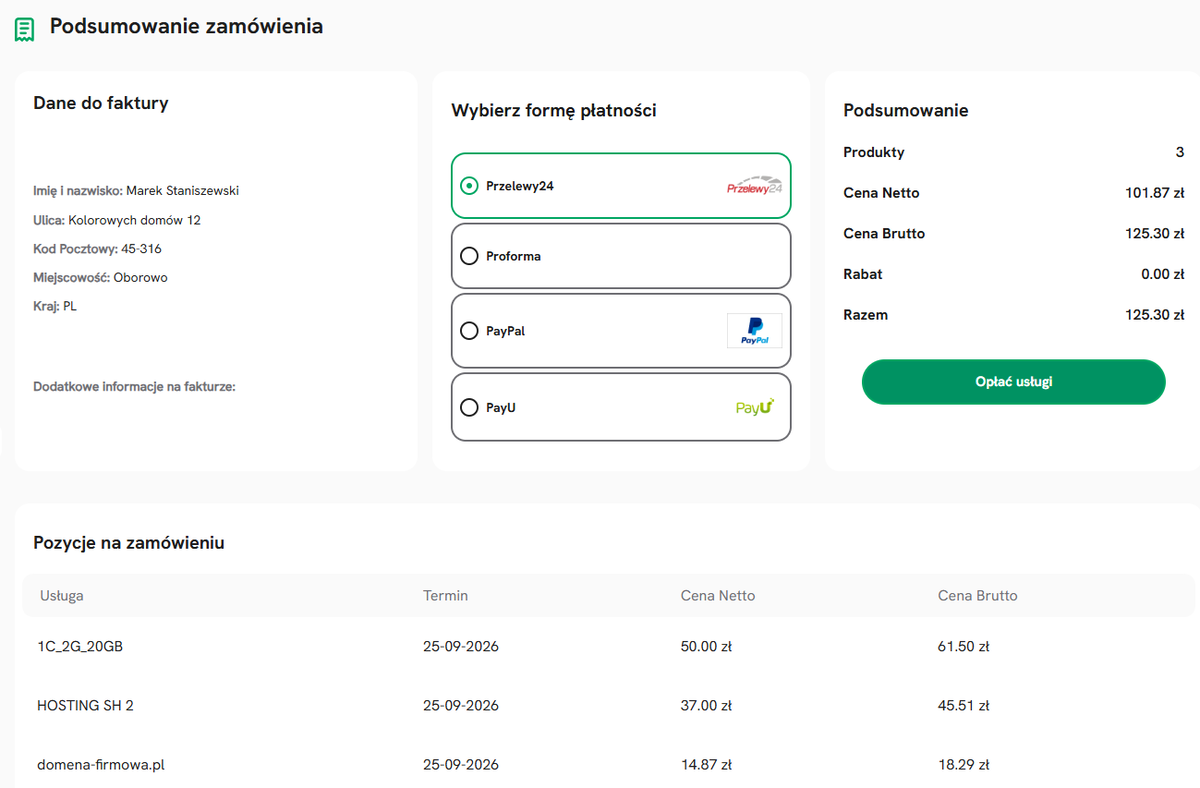Viewport: 1200px width, 788px height.
Task: Click the Usługa column header
Action: 62,596
